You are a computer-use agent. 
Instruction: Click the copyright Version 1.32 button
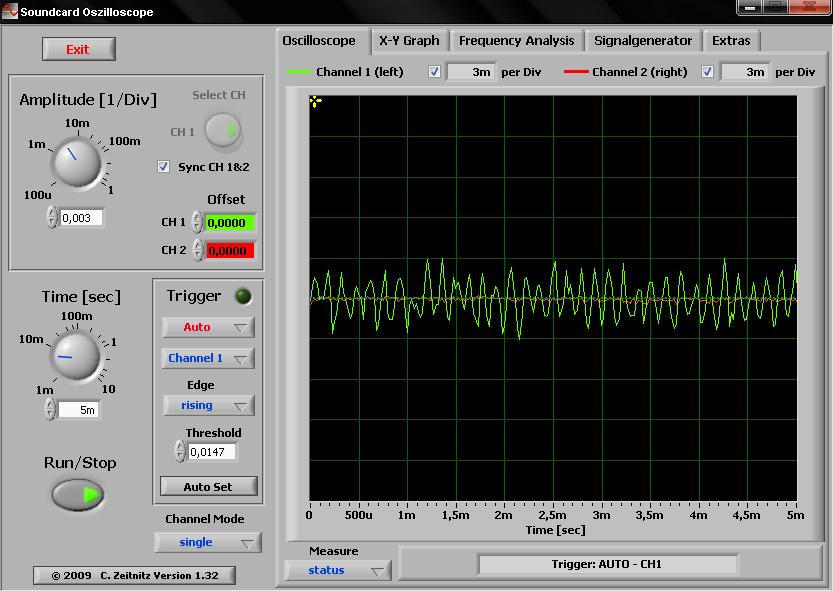point(134,575)
